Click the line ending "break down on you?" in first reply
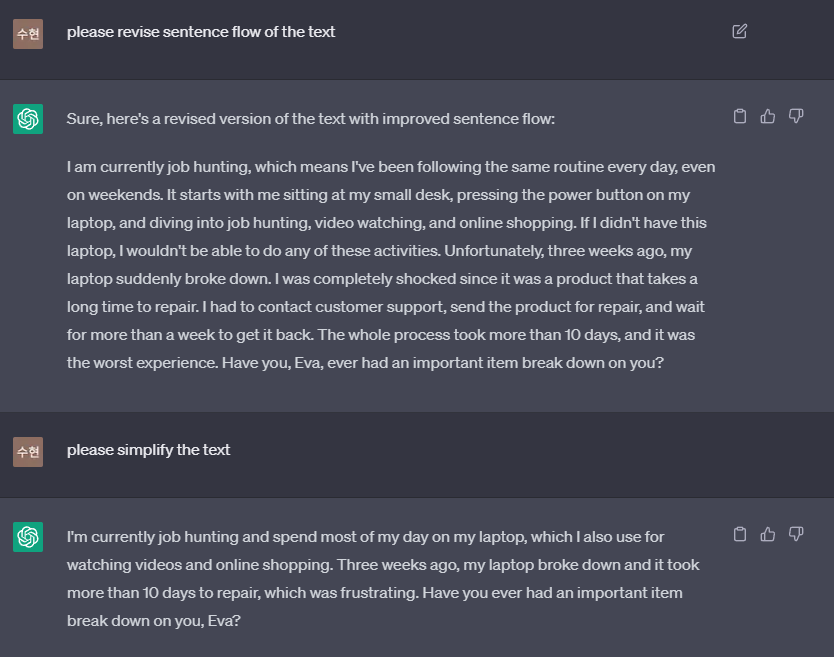The image size is (834, 657). click(365, 363)
